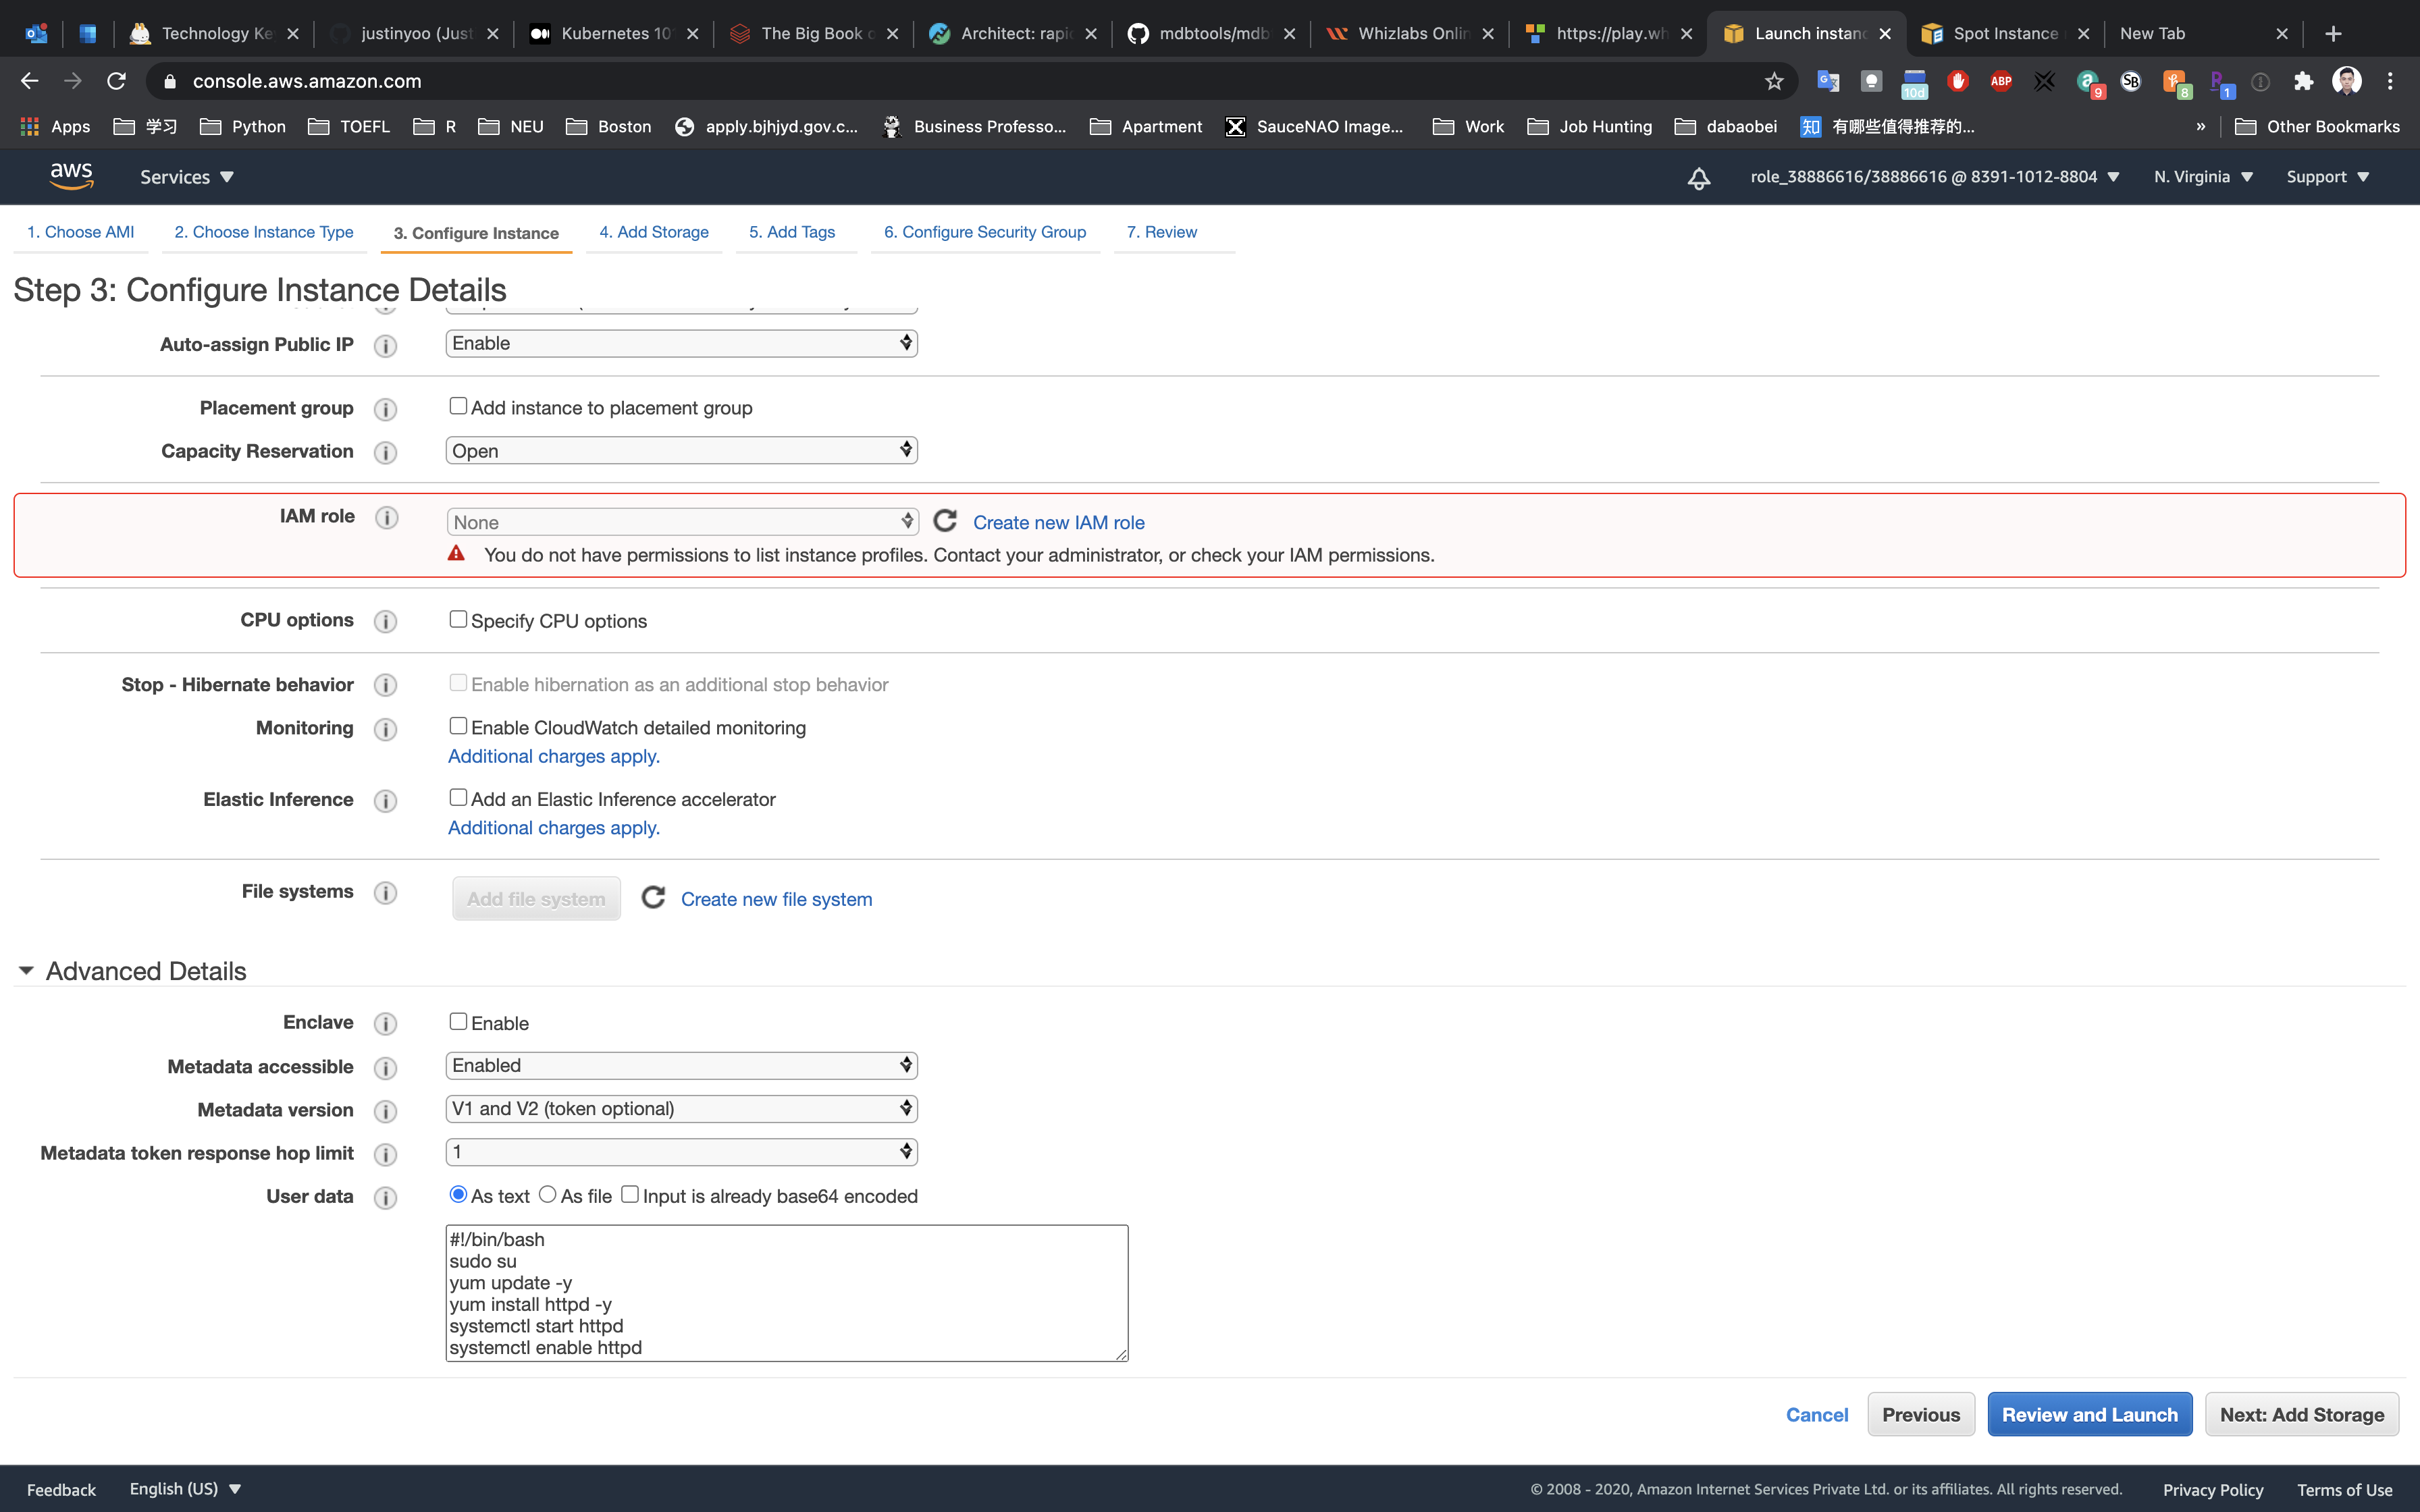Screen dimensions: 2420x1512
Task: Open the Metadata version dropdown
Action: (681, 1108)
